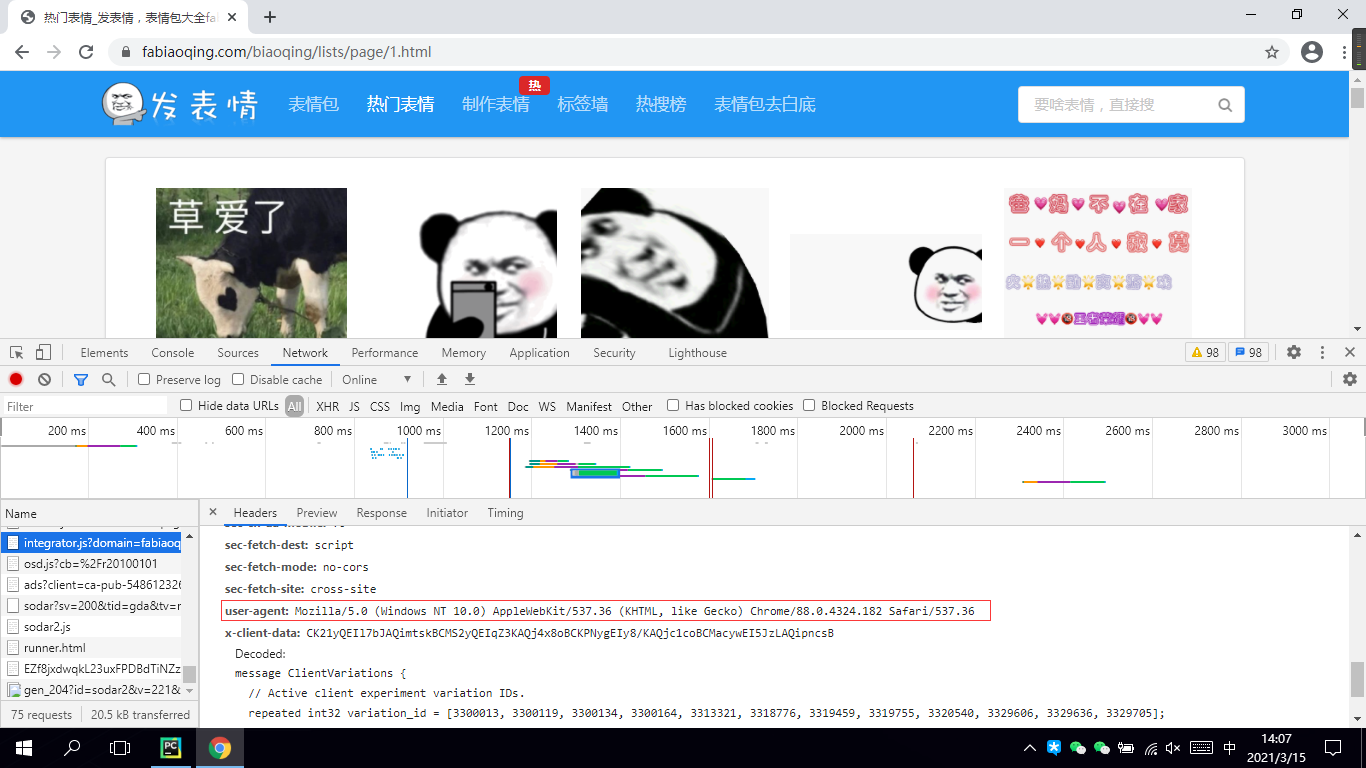Enable Hide data URLs filtering
The width and height of the screenshot is (1366, 768).
[185, 405]
